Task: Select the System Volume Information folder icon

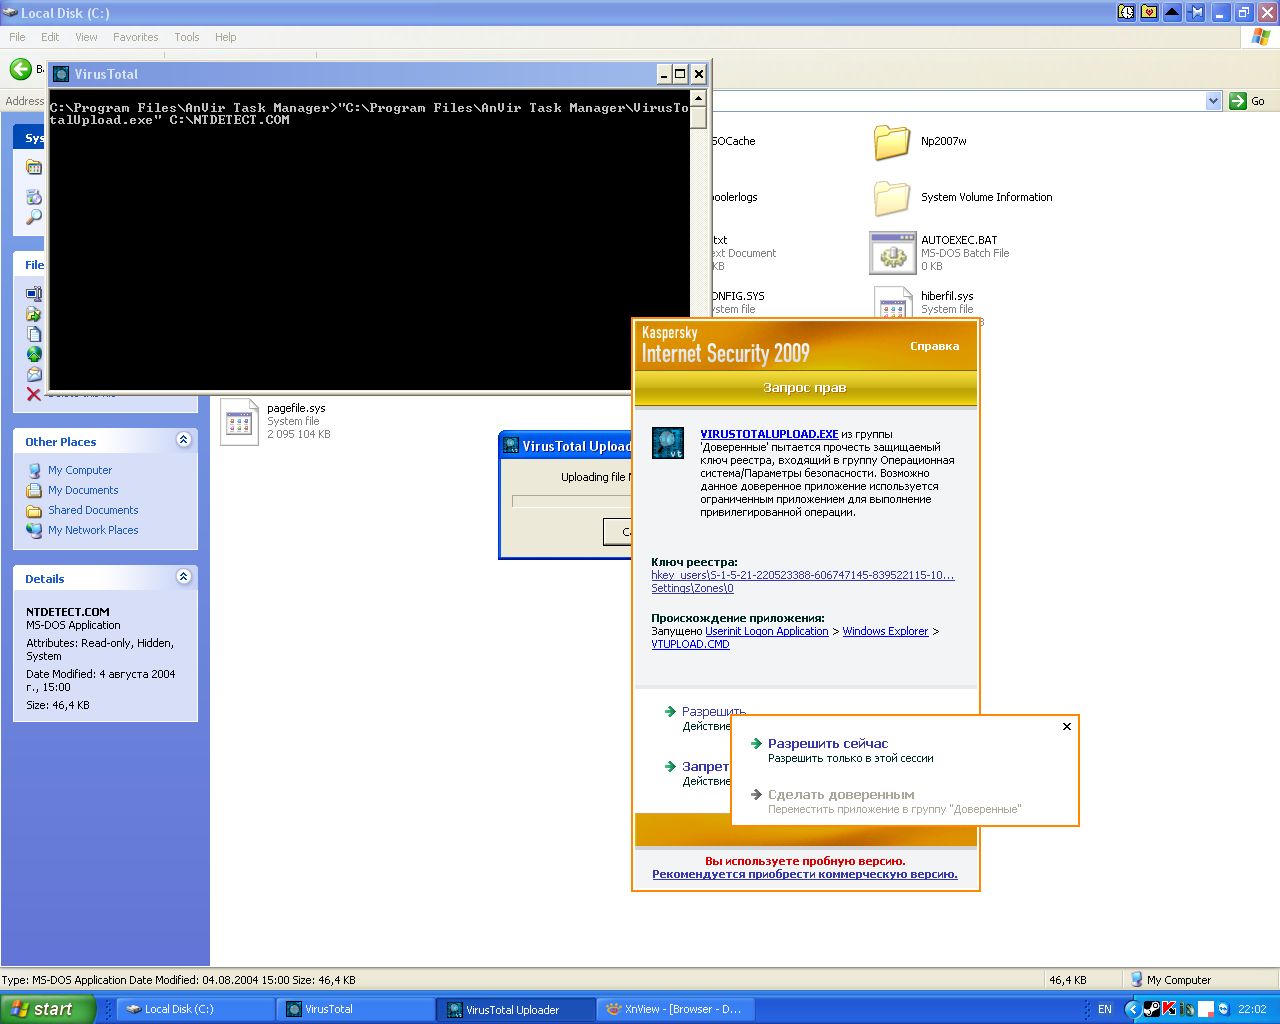Action: (x=891, y=198)
